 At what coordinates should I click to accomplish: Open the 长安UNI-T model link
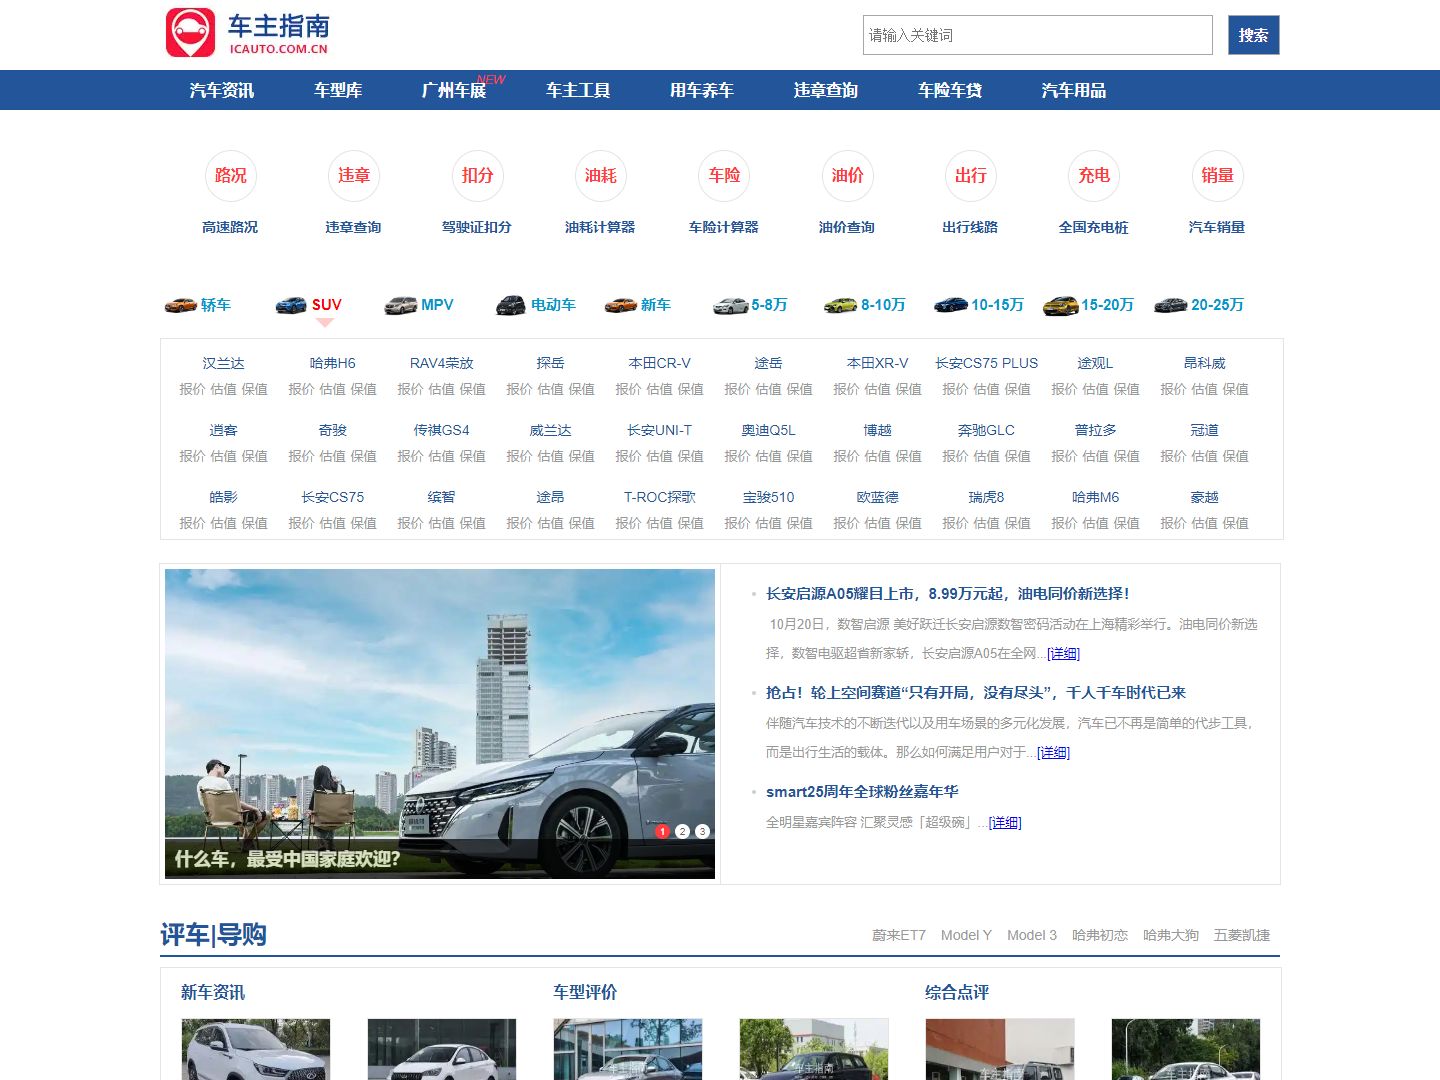pos(659,430)
